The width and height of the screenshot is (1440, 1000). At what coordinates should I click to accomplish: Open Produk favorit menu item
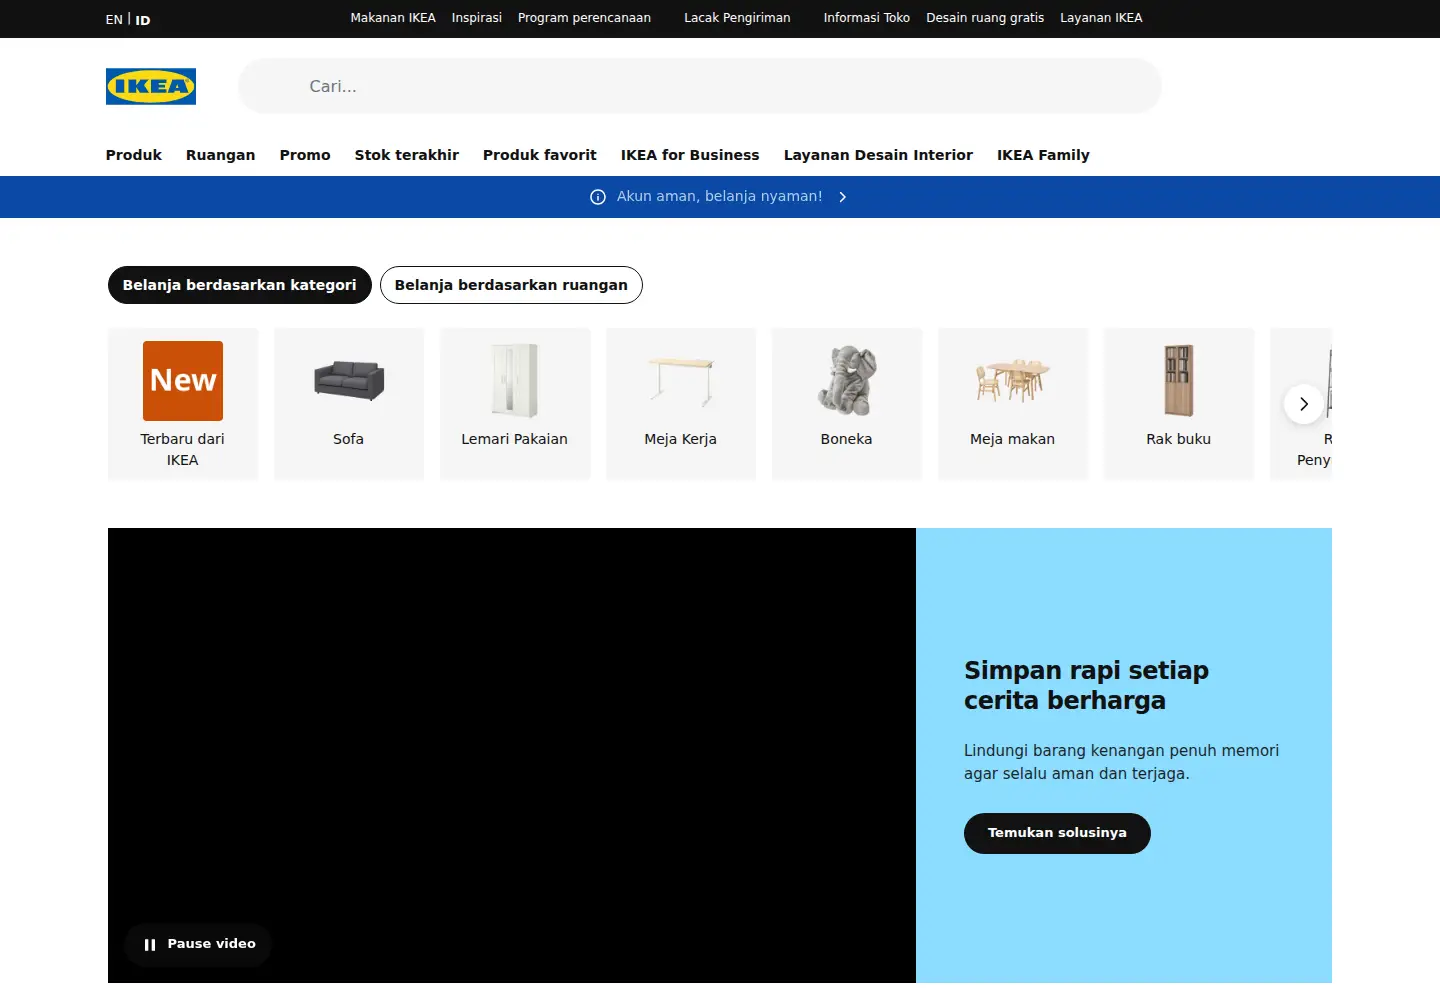click(540, 155)
